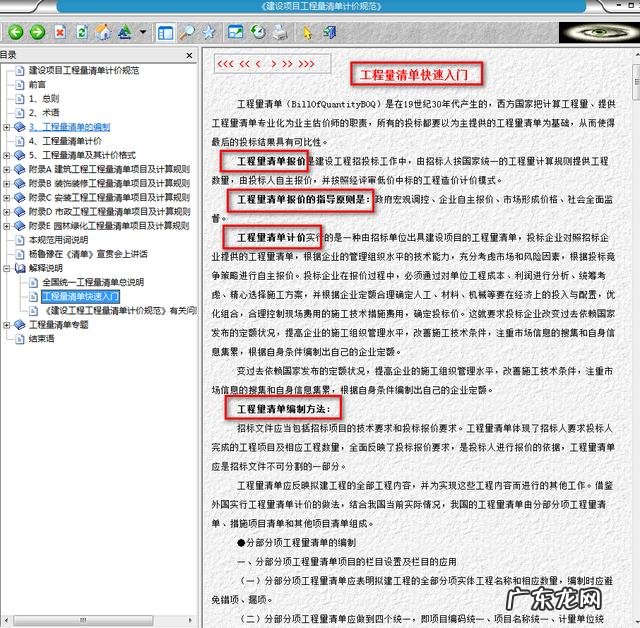Image resolution: width=640 pixels, height=628 pixels.
Task: Go to Home page via house icon
Action: 105,32
